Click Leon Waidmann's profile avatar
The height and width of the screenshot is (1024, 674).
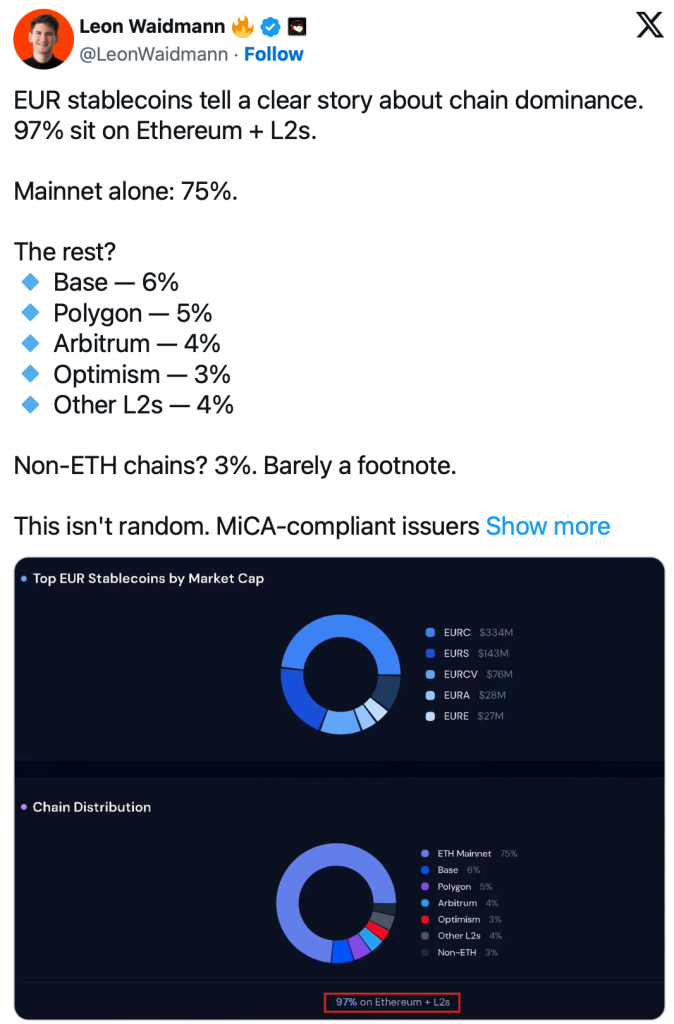42,39
